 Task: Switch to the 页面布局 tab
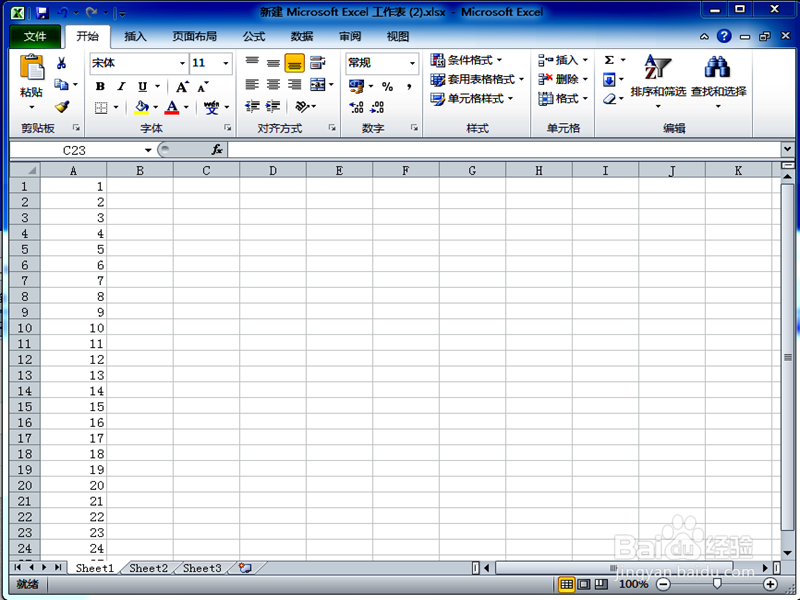(194, 37)
